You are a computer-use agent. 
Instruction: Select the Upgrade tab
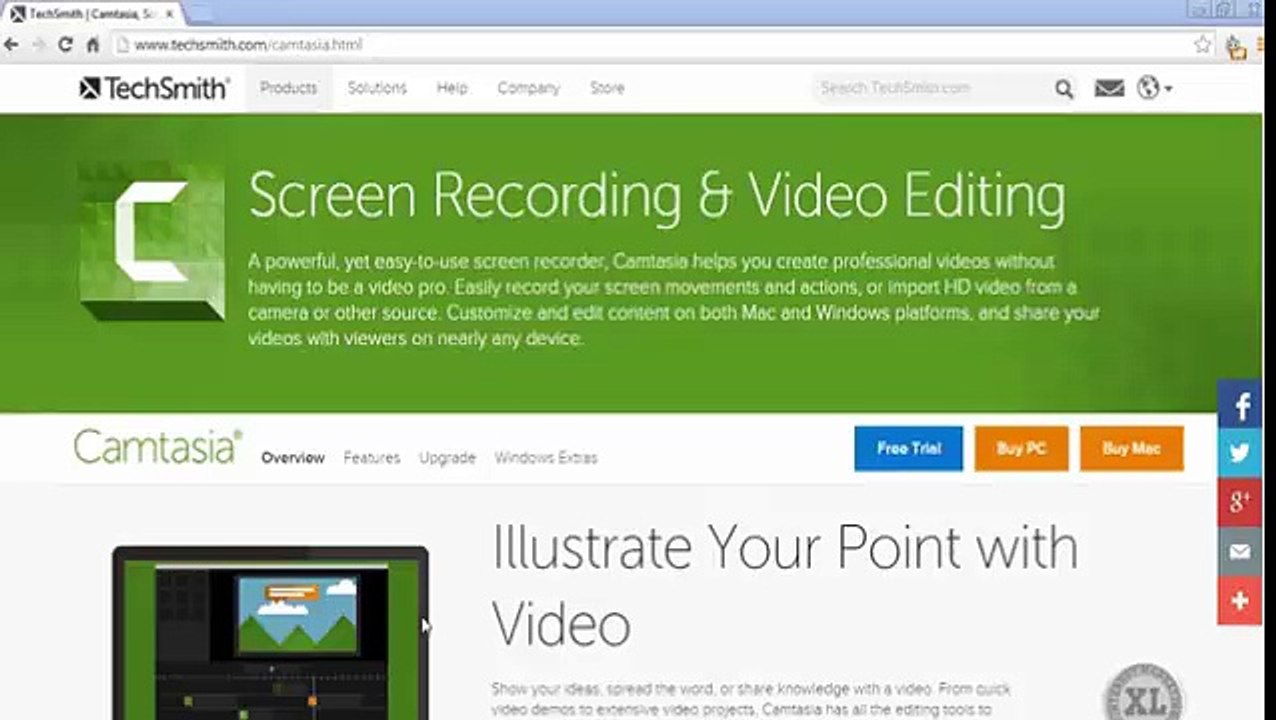pyautogui.click(x=447, y=458)
